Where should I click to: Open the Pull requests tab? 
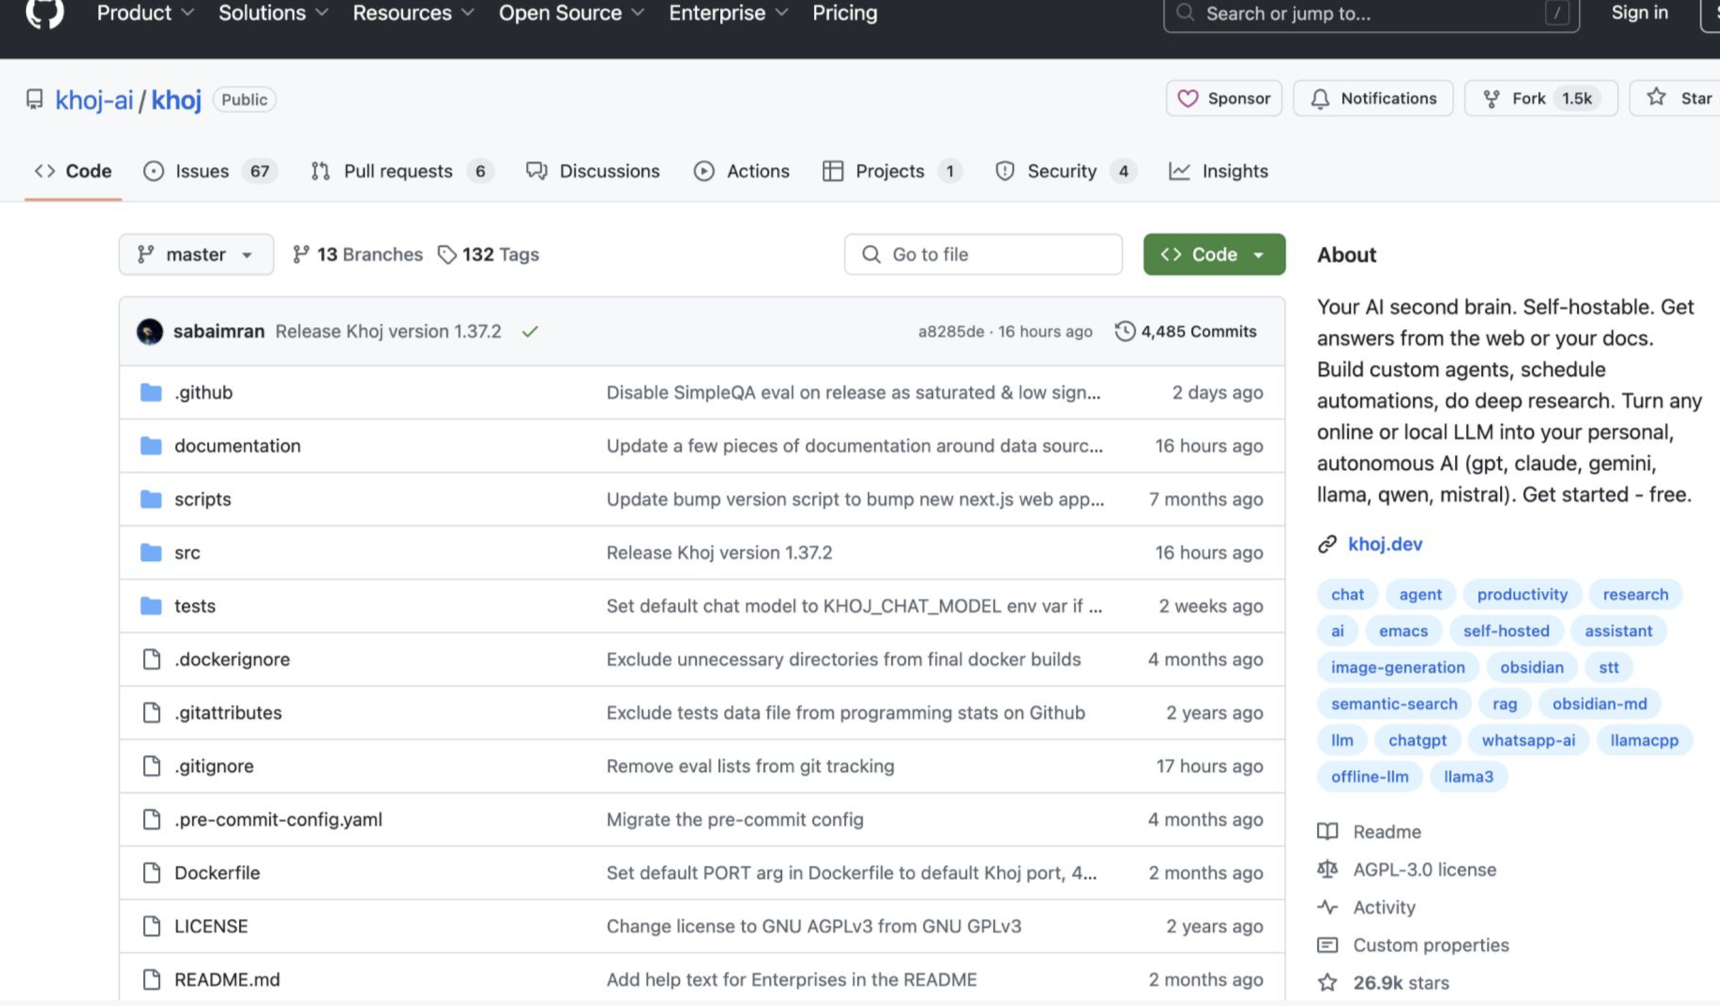402,171
